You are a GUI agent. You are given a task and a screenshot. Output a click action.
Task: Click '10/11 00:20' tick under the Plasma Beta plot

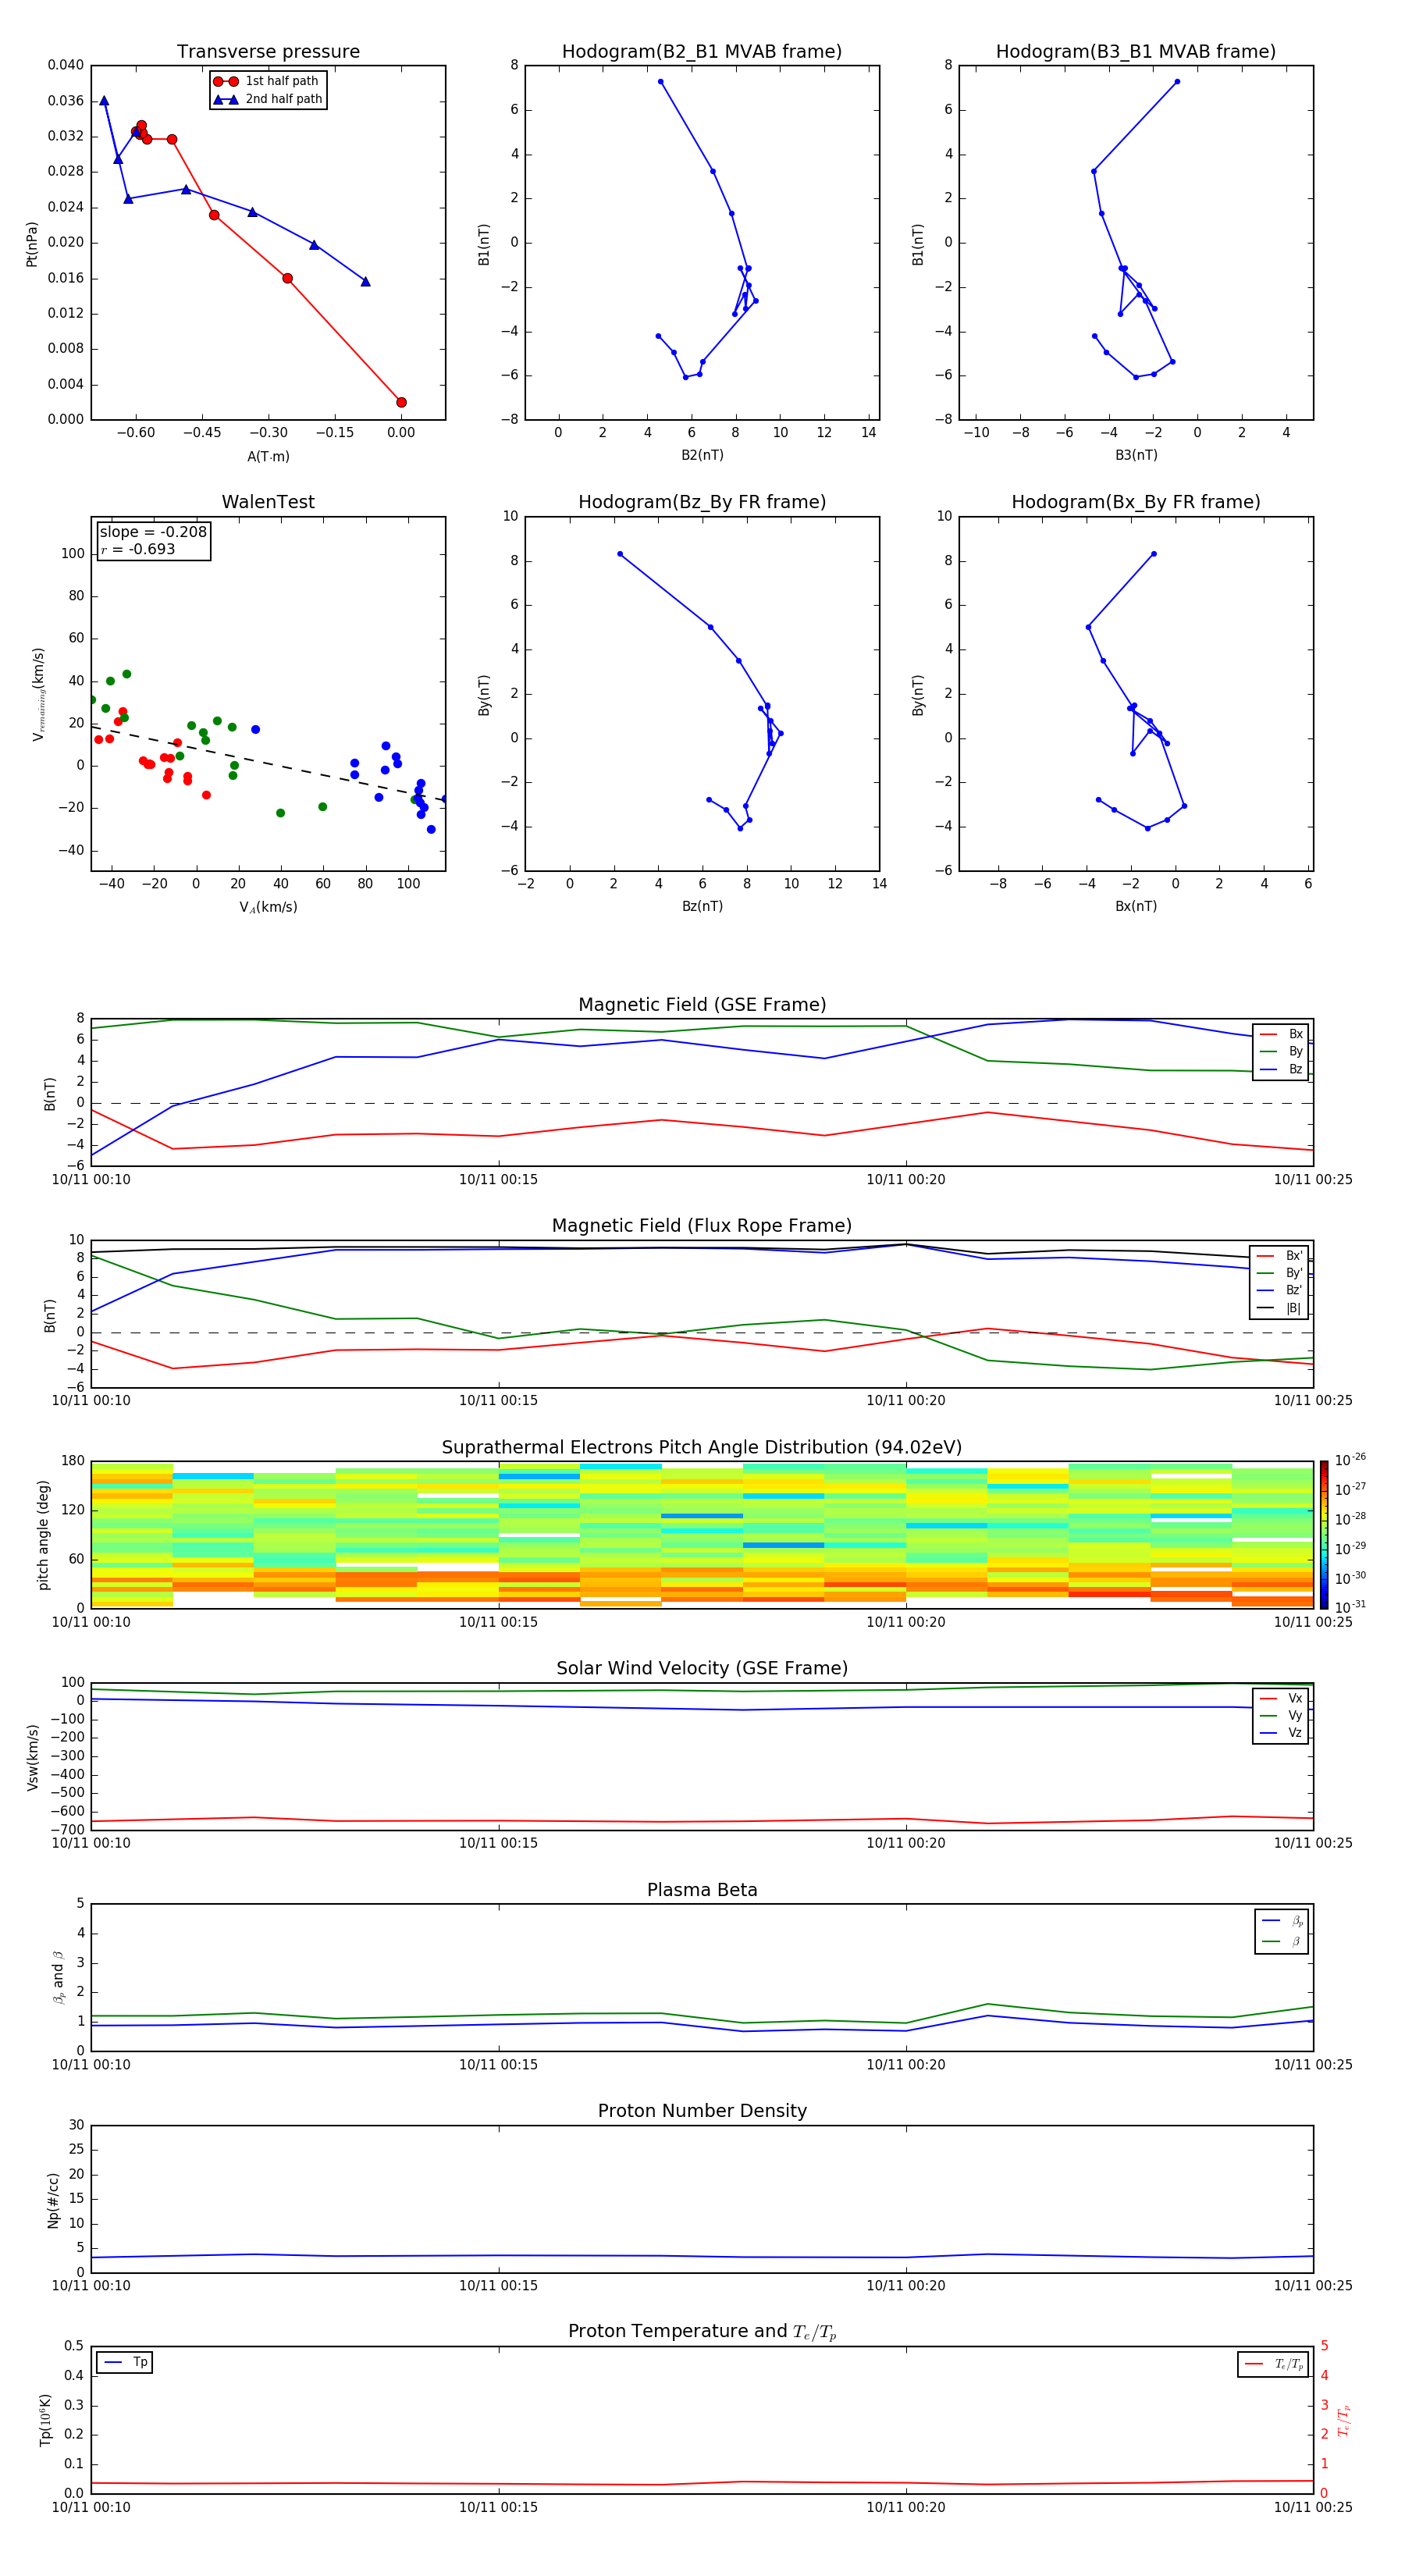pyautogui.click(x=905, y=2064)
